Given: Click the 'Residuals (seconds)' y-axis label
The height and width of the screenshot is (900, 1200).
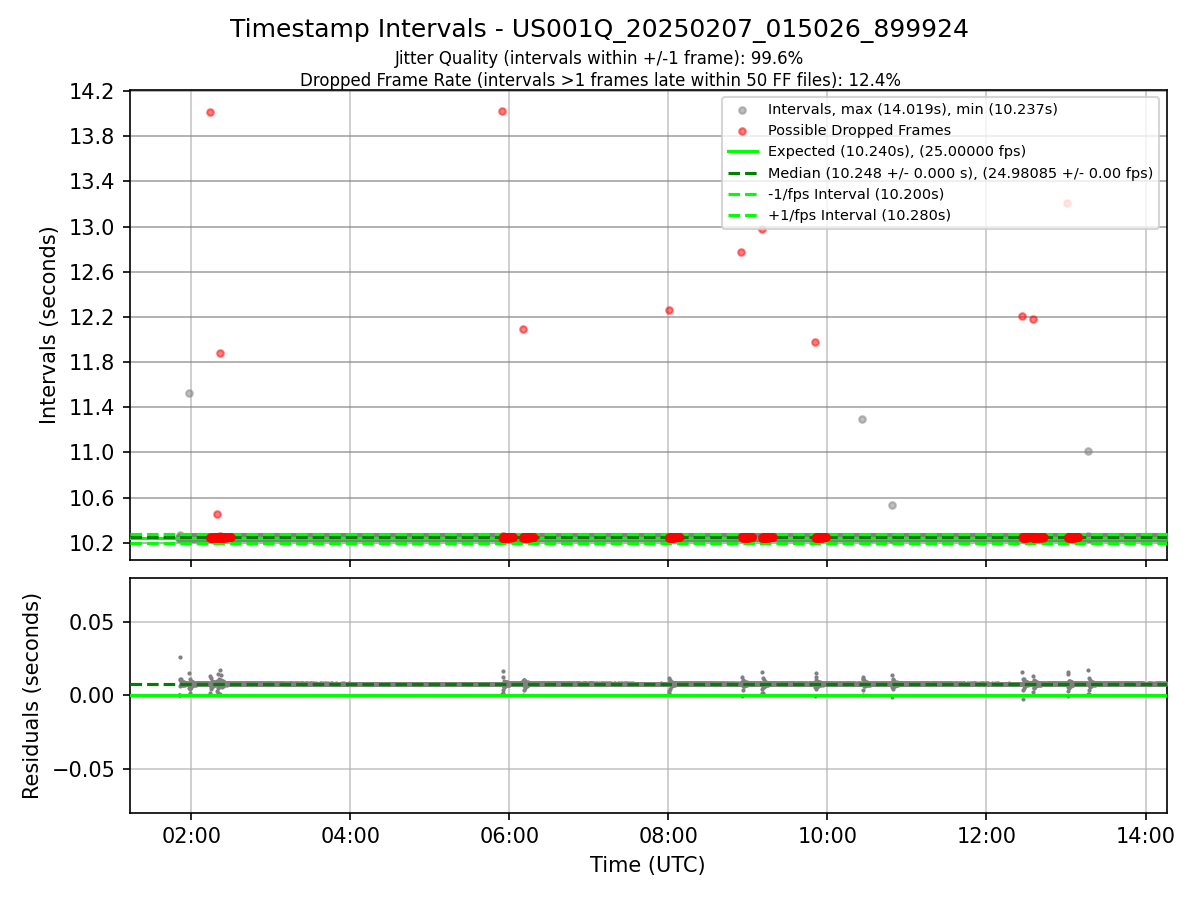Looking at the screenshot, I should click(x=32, y=696).
